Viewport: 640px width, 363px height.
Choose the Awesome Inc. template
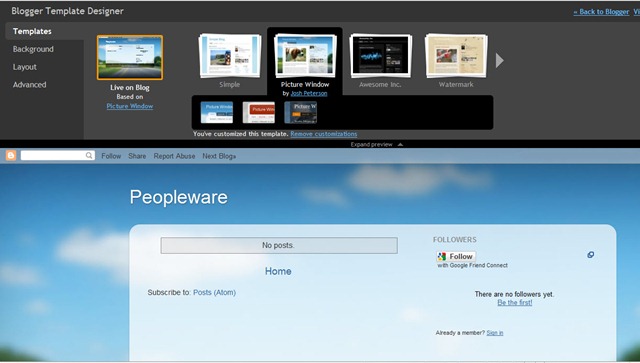point(380,56)
